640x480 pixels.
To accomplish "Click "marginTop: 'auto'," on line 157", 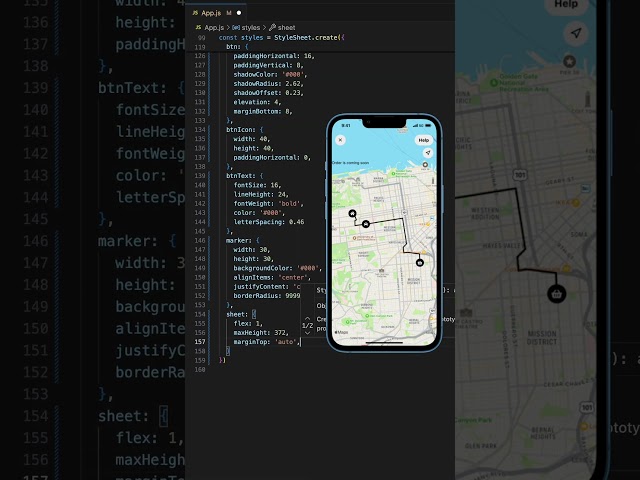I will (x=267, y=342).
